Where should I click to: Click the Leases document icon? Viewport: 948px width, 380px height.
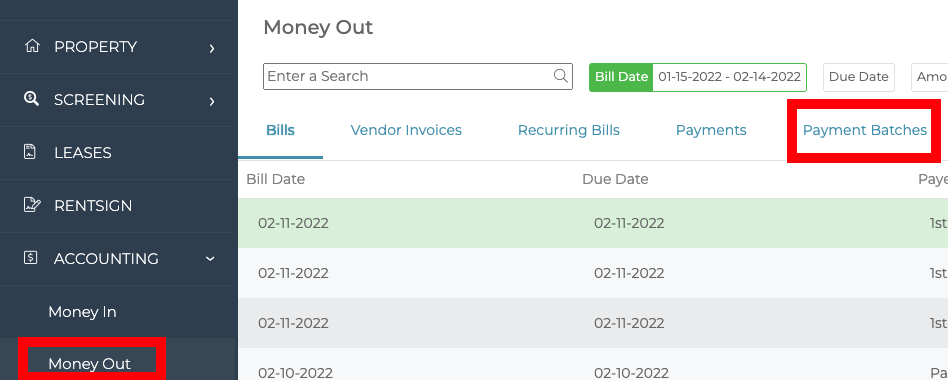click(x=30, y=152)
